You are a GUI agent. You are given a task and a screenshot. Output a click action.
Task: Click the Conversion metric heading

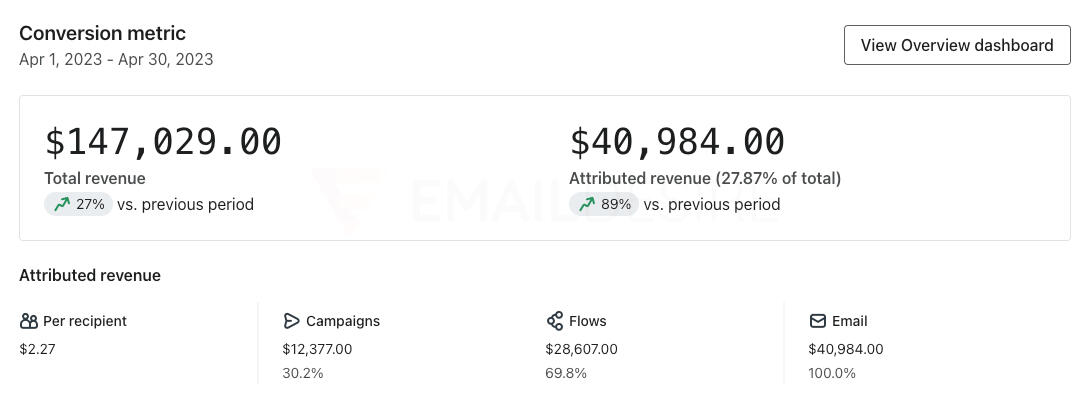(x=102, y=34)
